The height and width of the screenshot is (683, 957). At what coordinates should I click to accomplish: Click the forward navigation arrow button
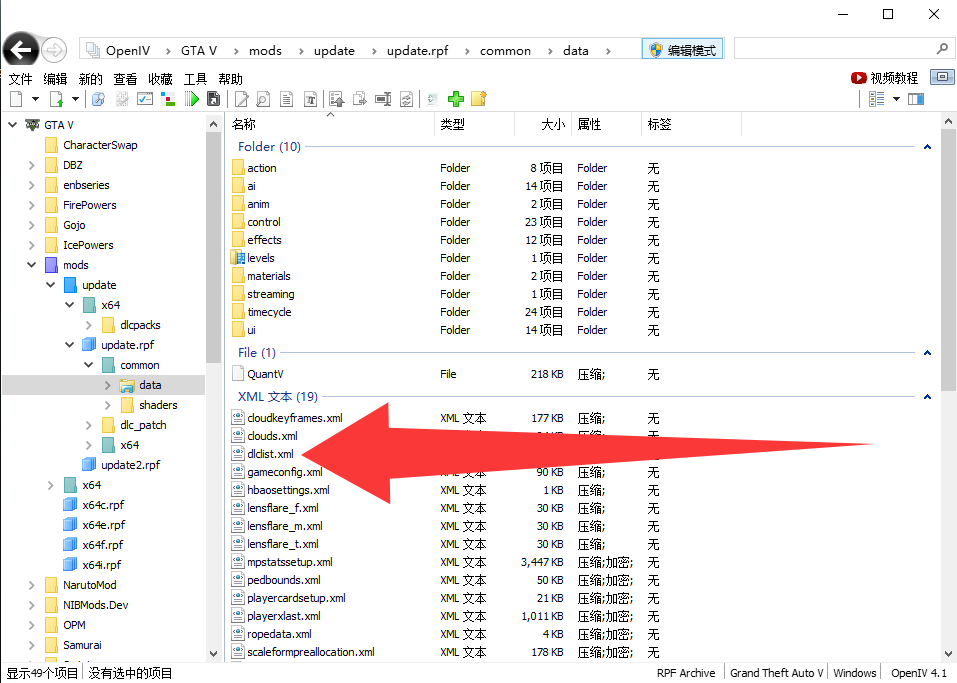[x=54, y=50]
